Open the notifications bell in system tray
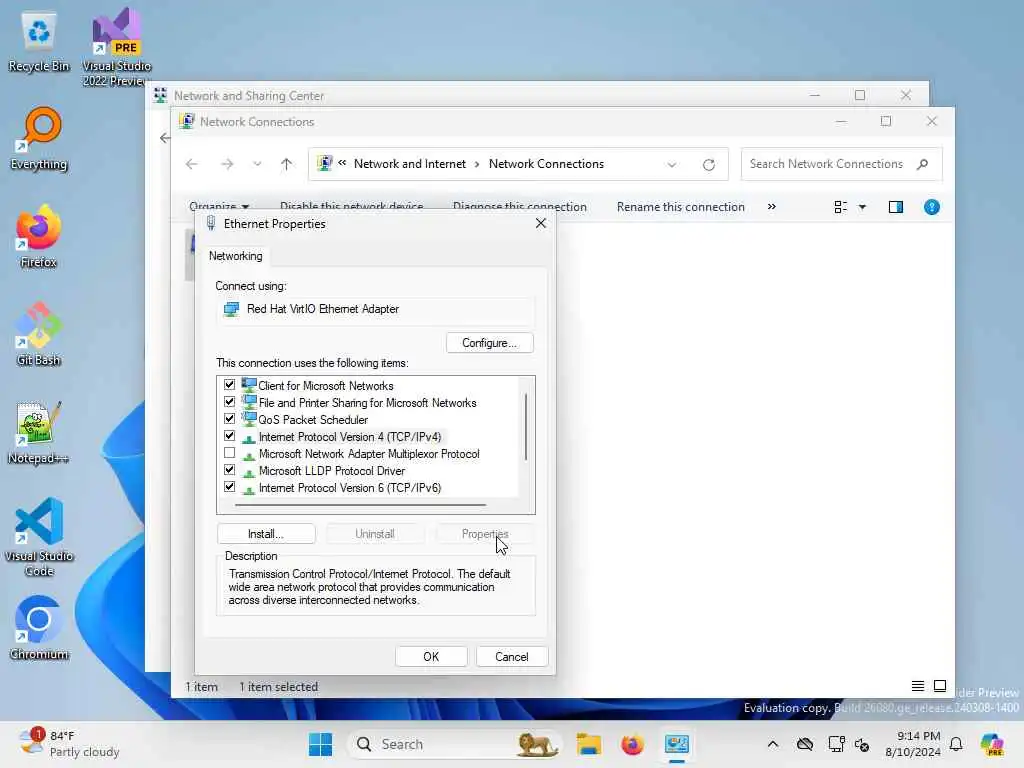The image size is (1024, 768). click(x=956, y=744)
